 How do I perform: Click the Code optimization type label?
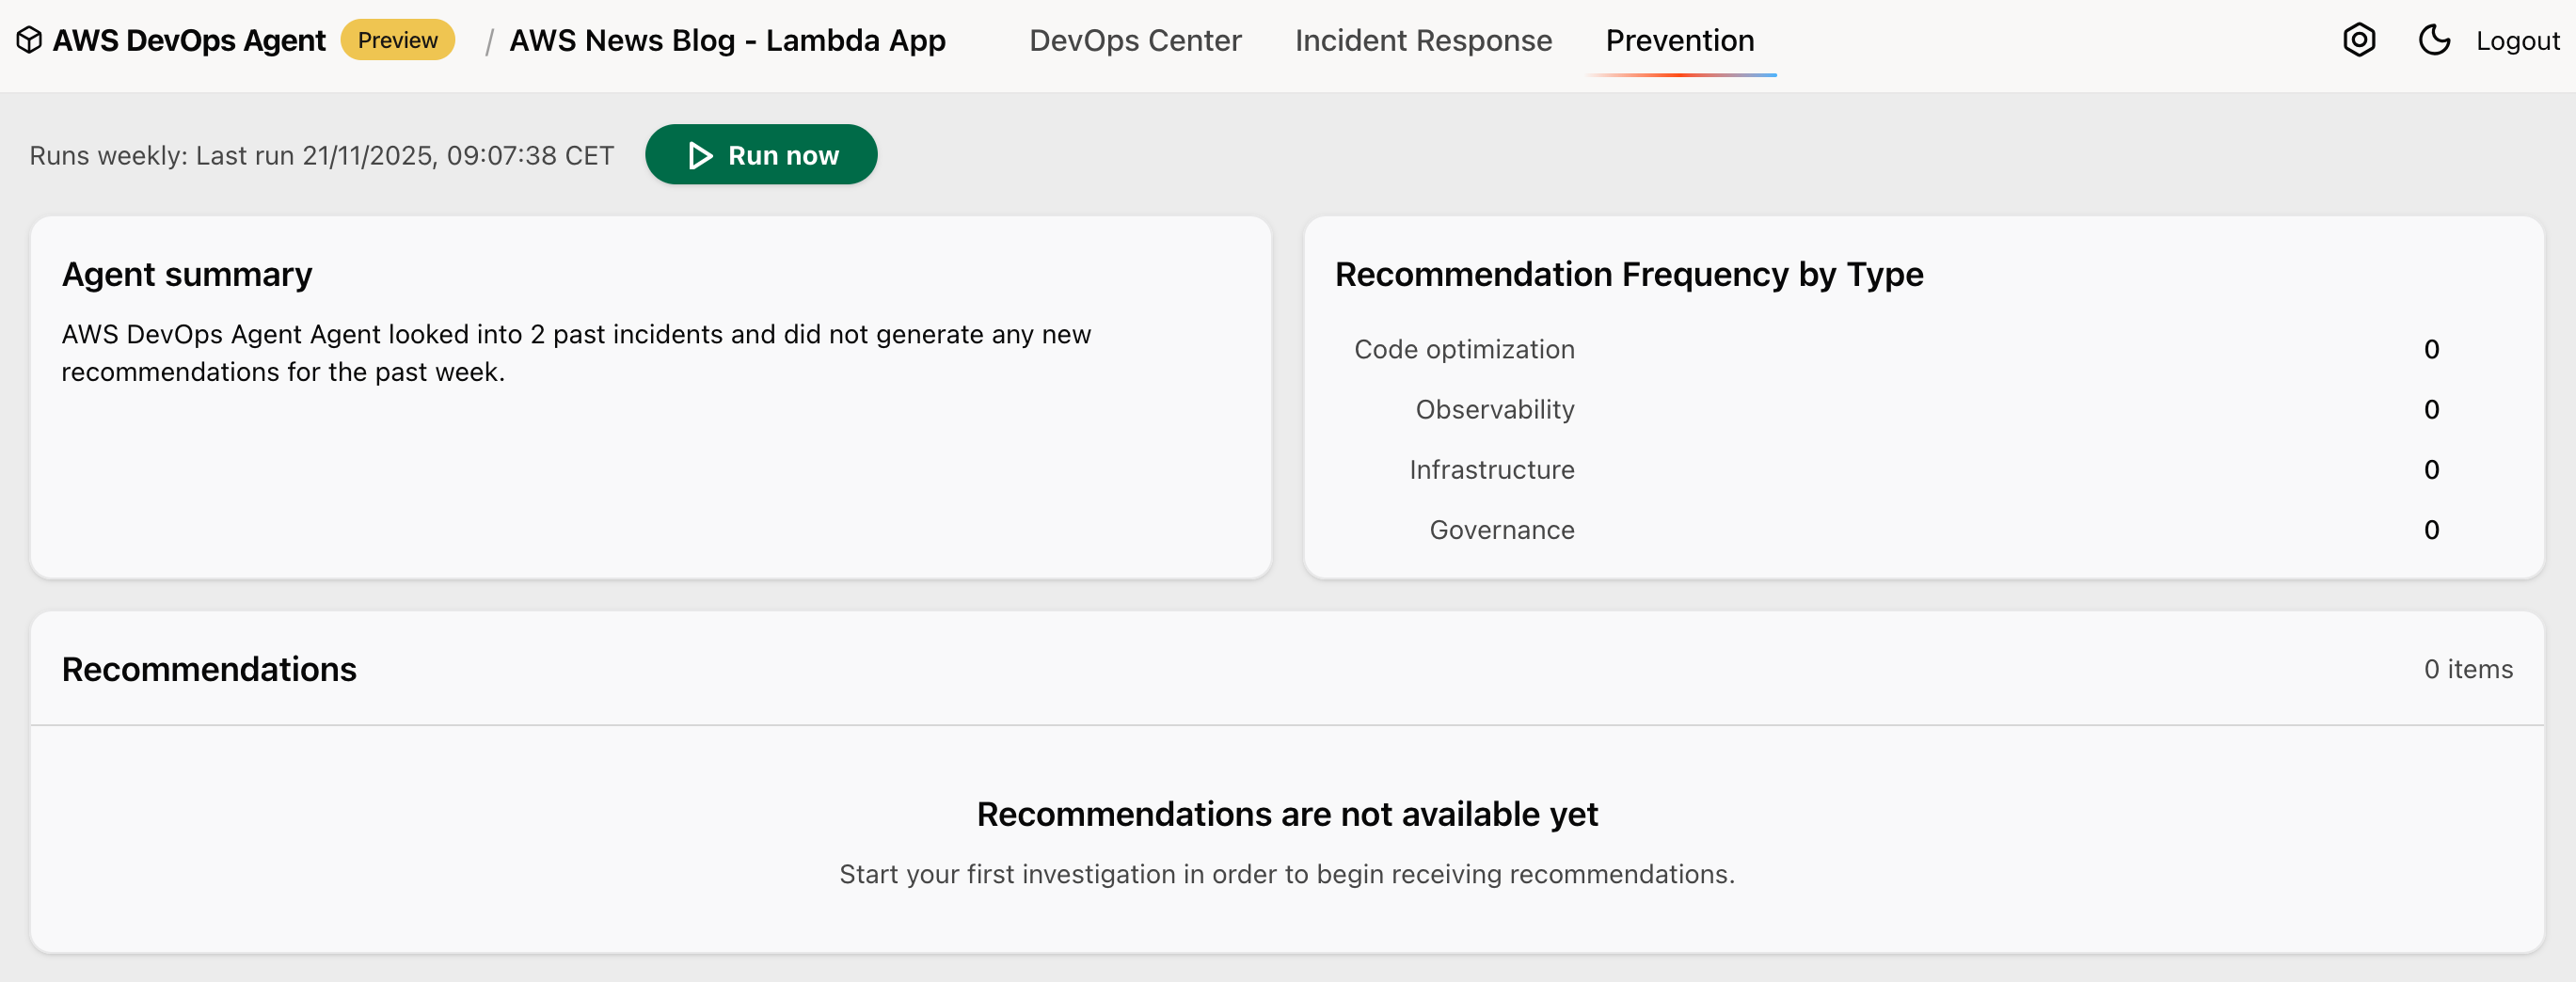pyautogui.click(x=1464, y=349)
